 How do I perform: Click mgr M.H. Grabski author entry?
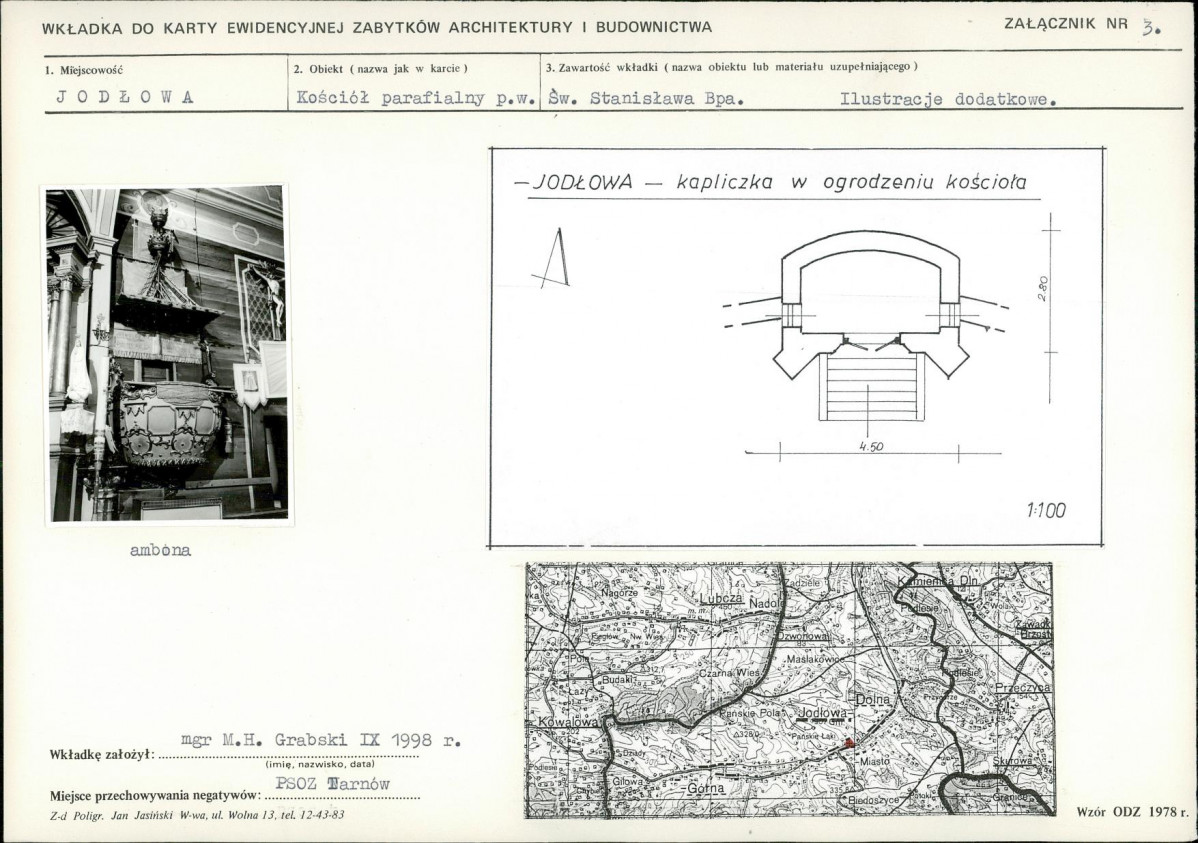[x=321, y=741]
